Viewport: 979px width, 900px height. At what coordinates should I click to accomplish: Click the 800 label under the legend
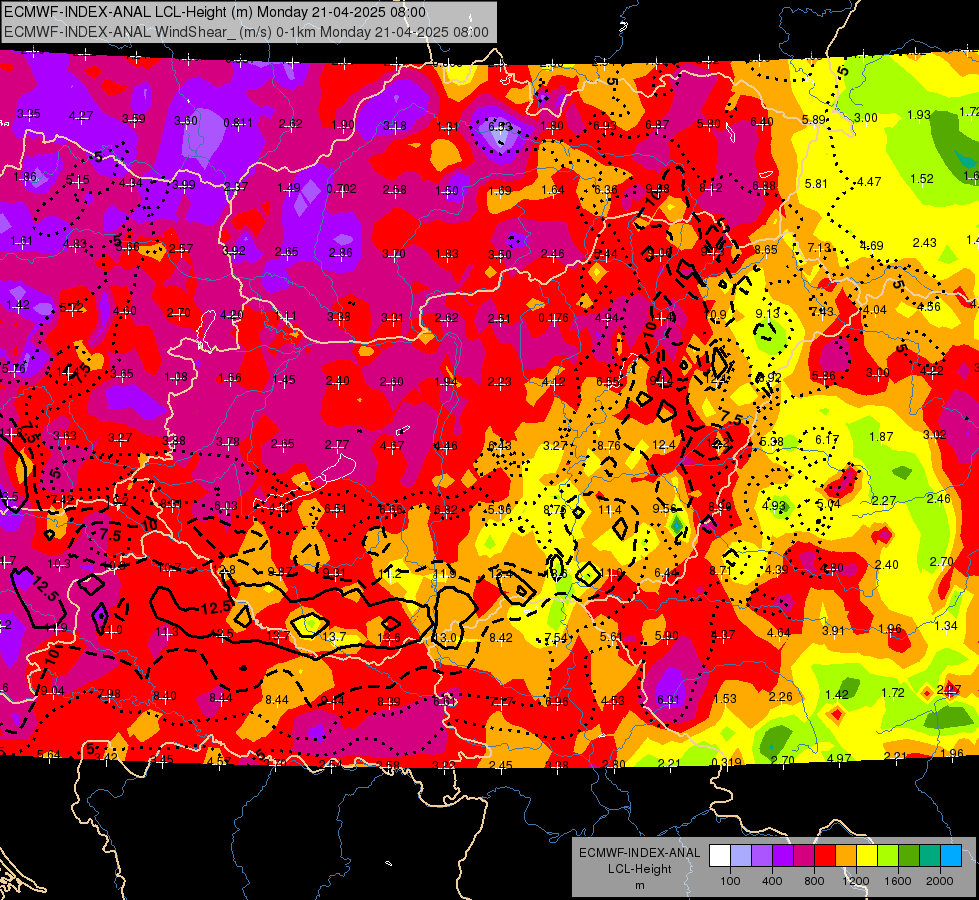pos(814,881)
